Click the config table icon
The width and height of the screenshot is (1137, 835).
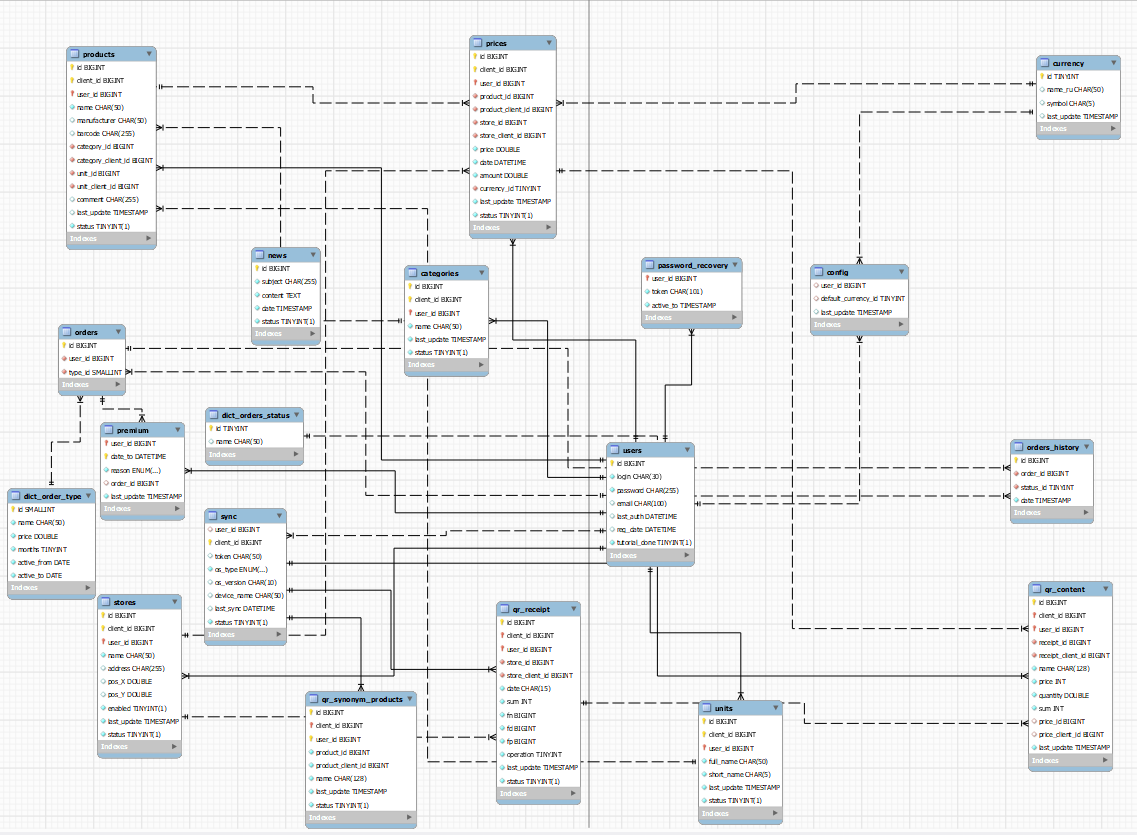pos(819,273)
